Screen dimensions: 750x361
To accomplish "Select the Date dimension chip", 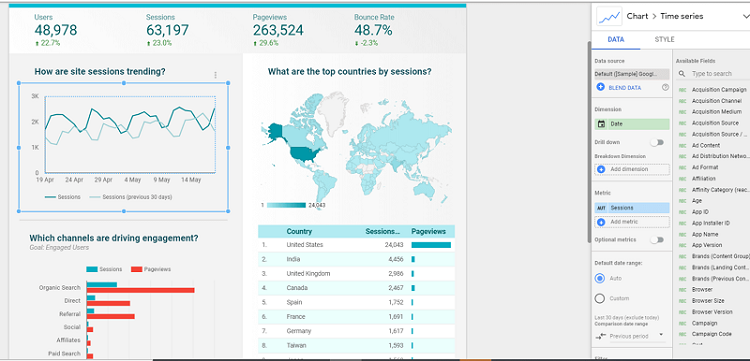I will [632, 124].
